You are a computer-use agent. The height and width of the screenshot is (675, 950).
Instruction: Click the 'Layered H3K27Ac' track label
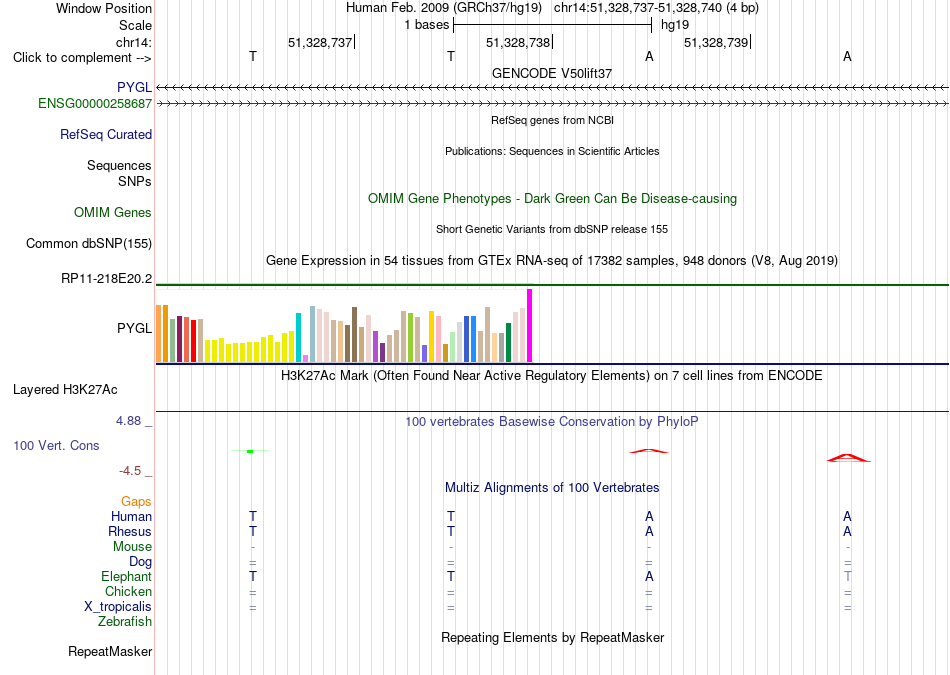(65, 390)
